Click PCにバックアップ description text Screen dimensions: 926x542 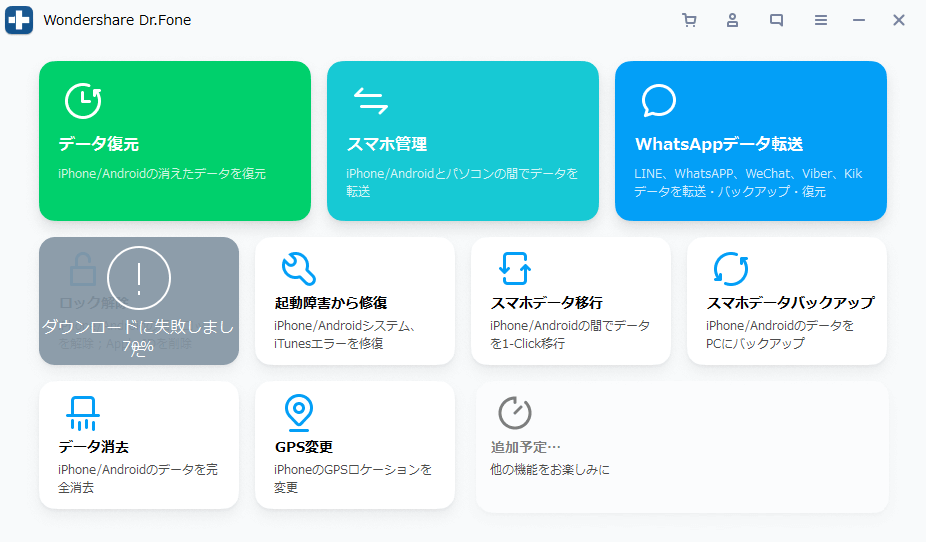click(x=755, y=344)
